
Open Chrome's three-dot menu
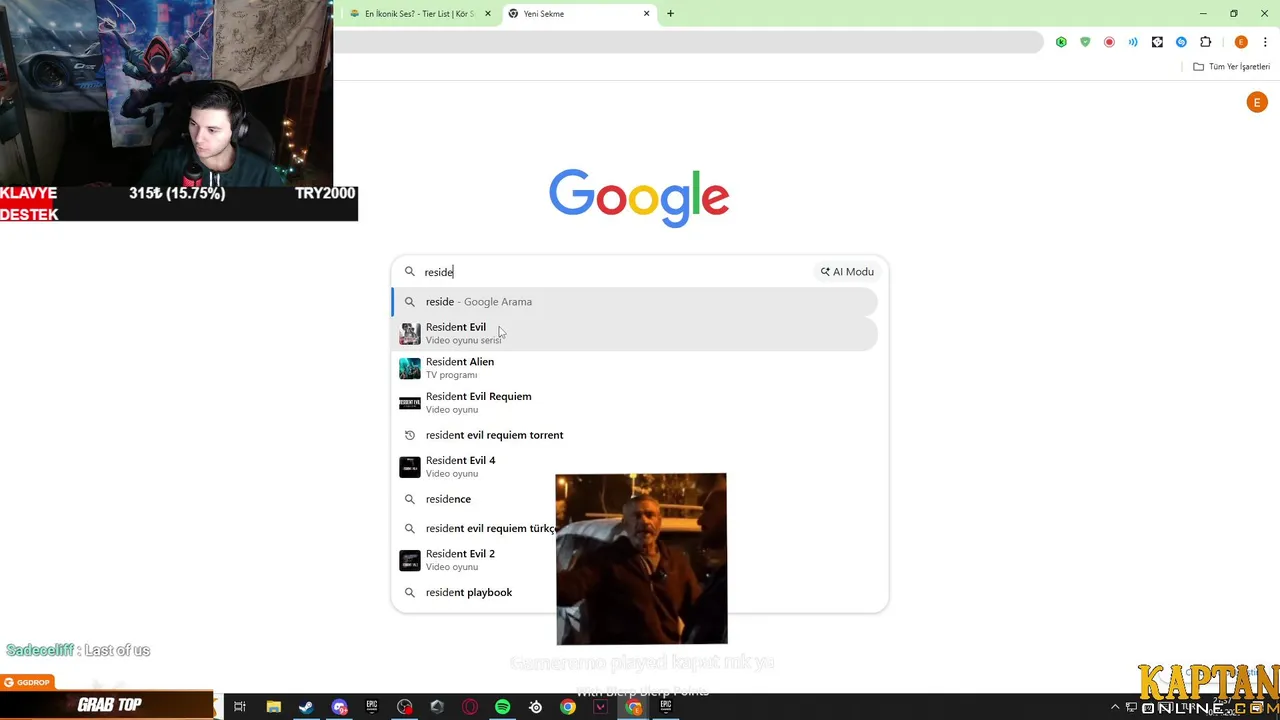(1265, 42)
